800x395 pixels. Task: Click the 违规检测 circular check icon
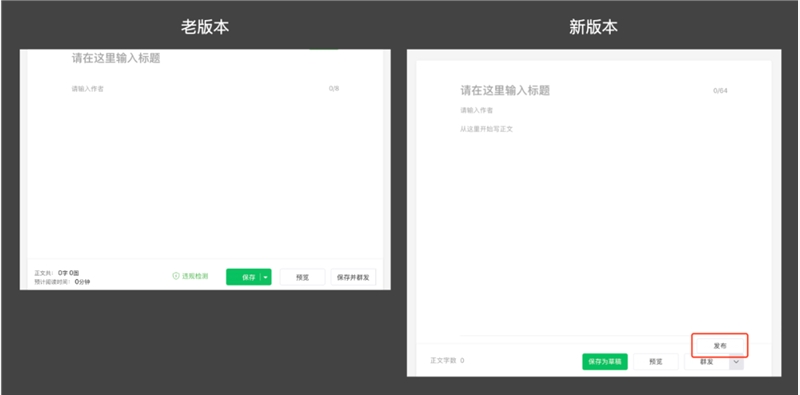176,276
